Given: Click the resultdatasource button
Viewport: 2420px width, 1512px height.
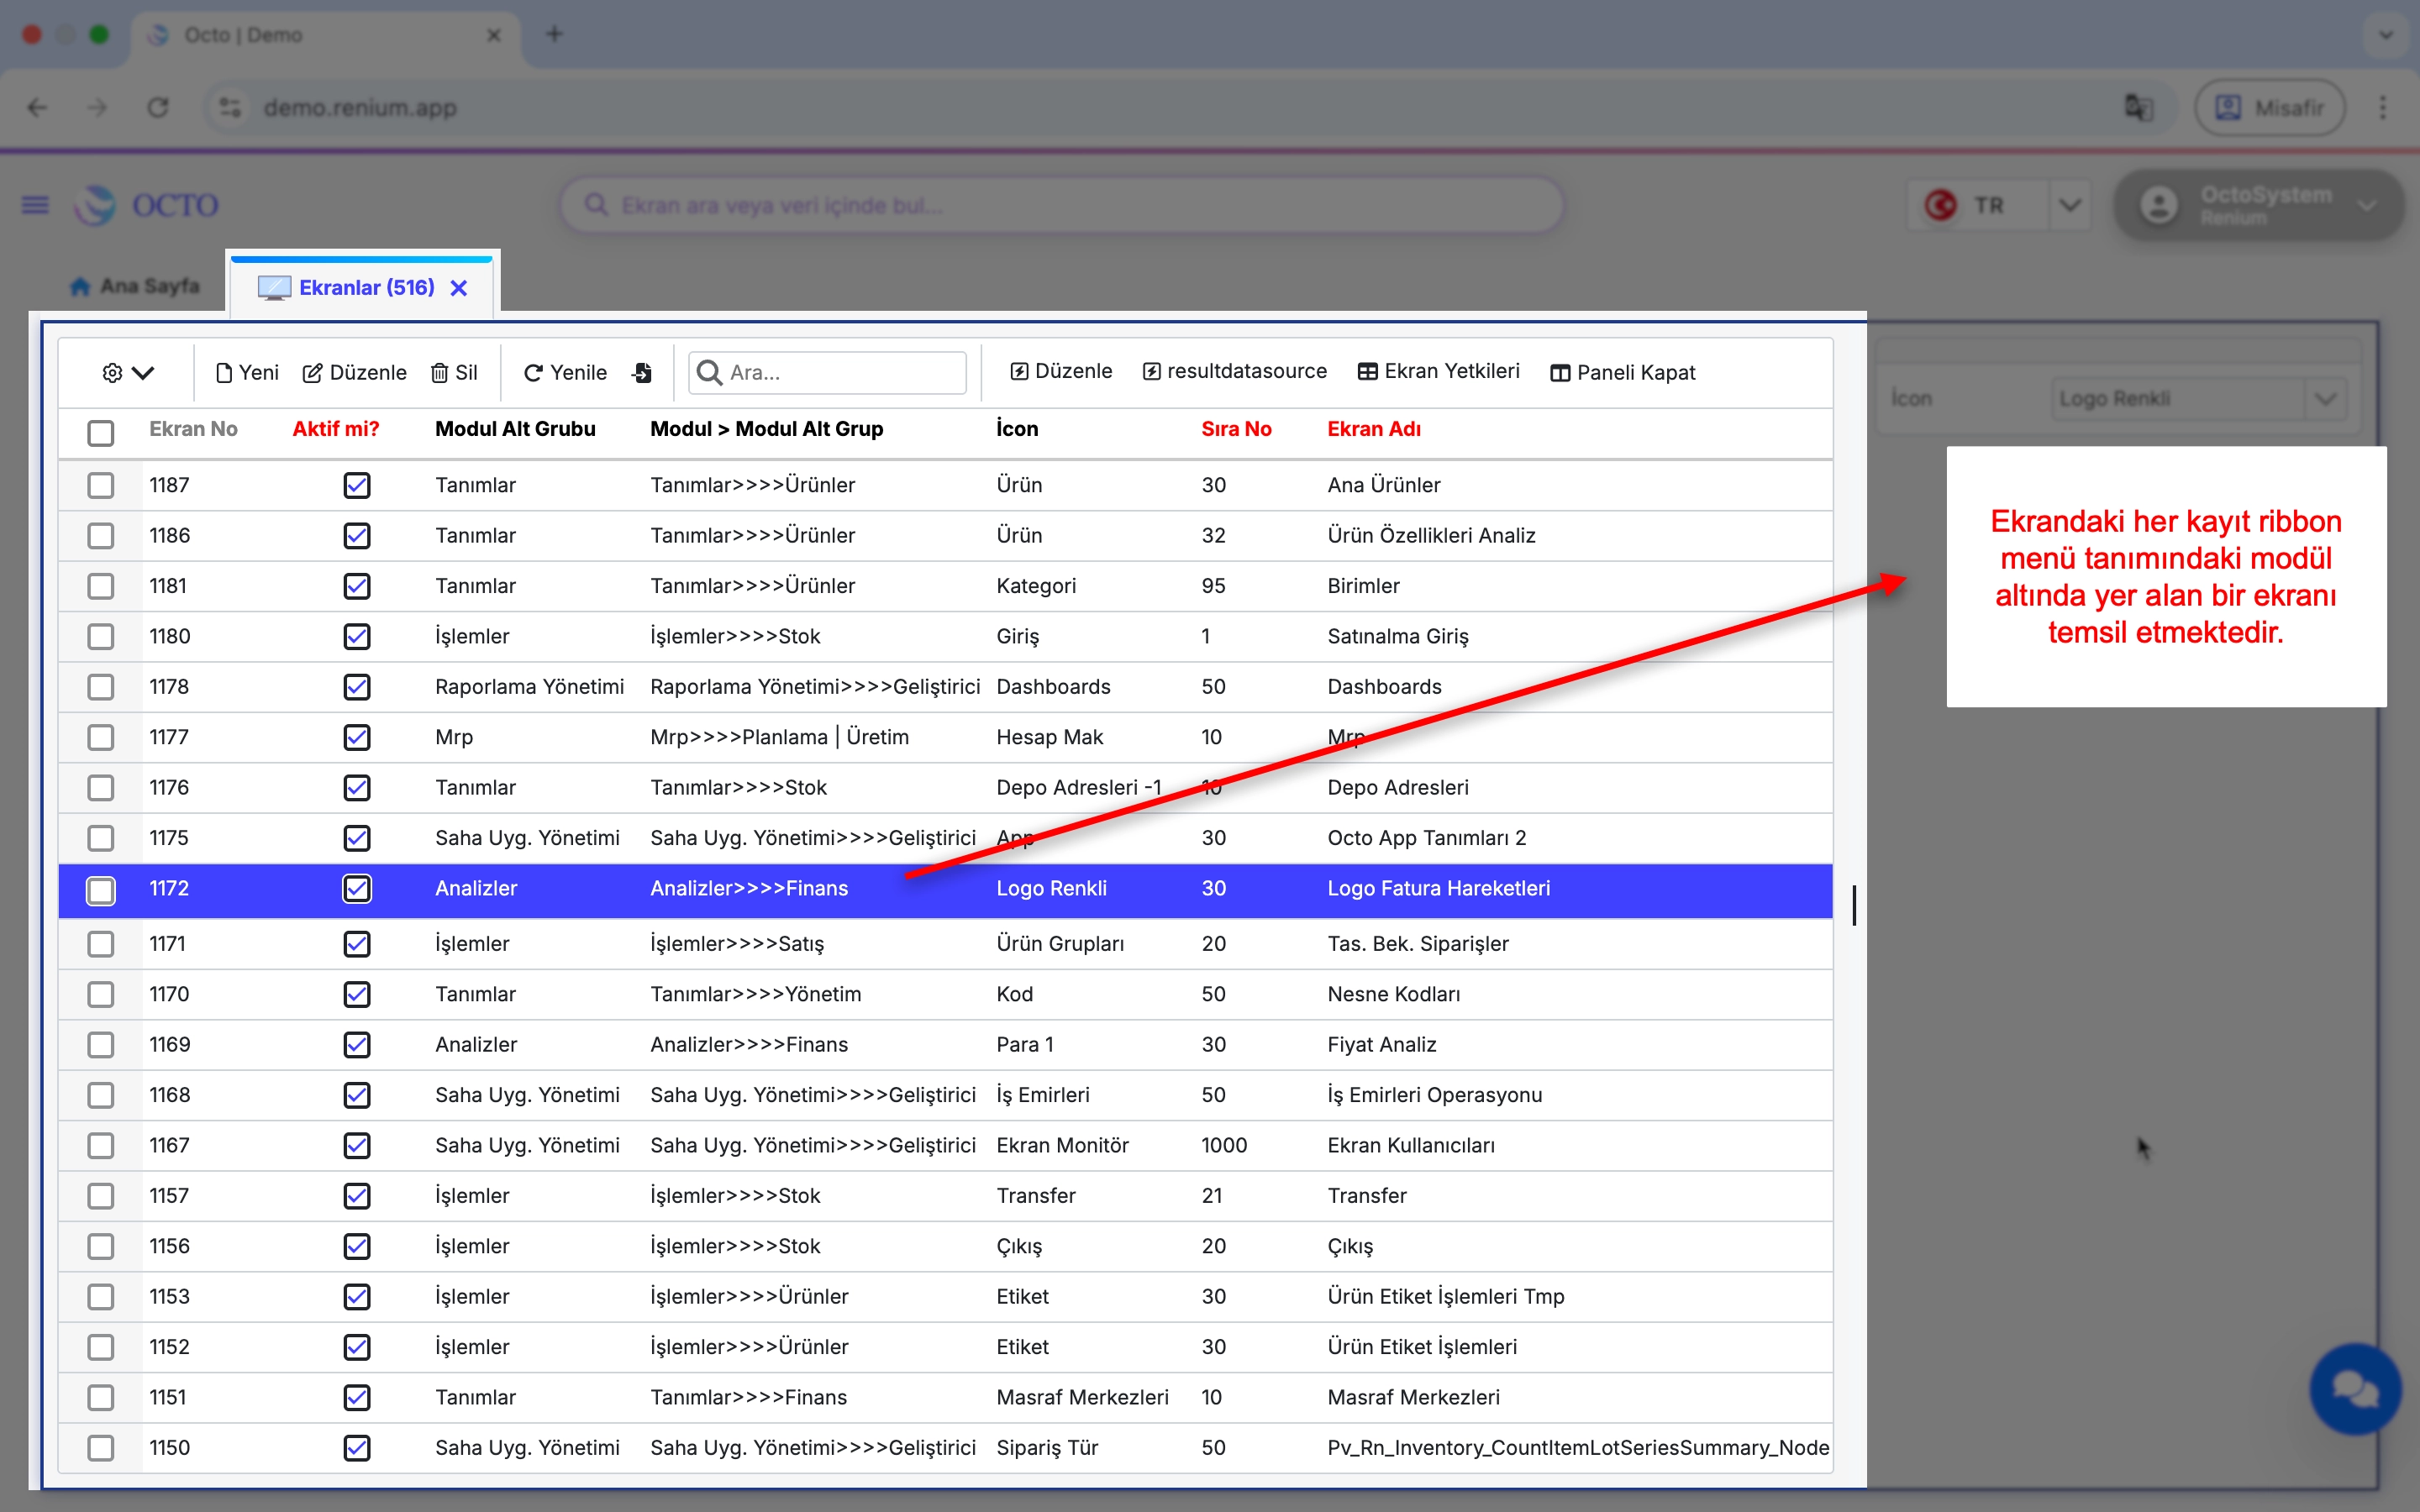Looking at the screenshot, I should (1234, 372).
